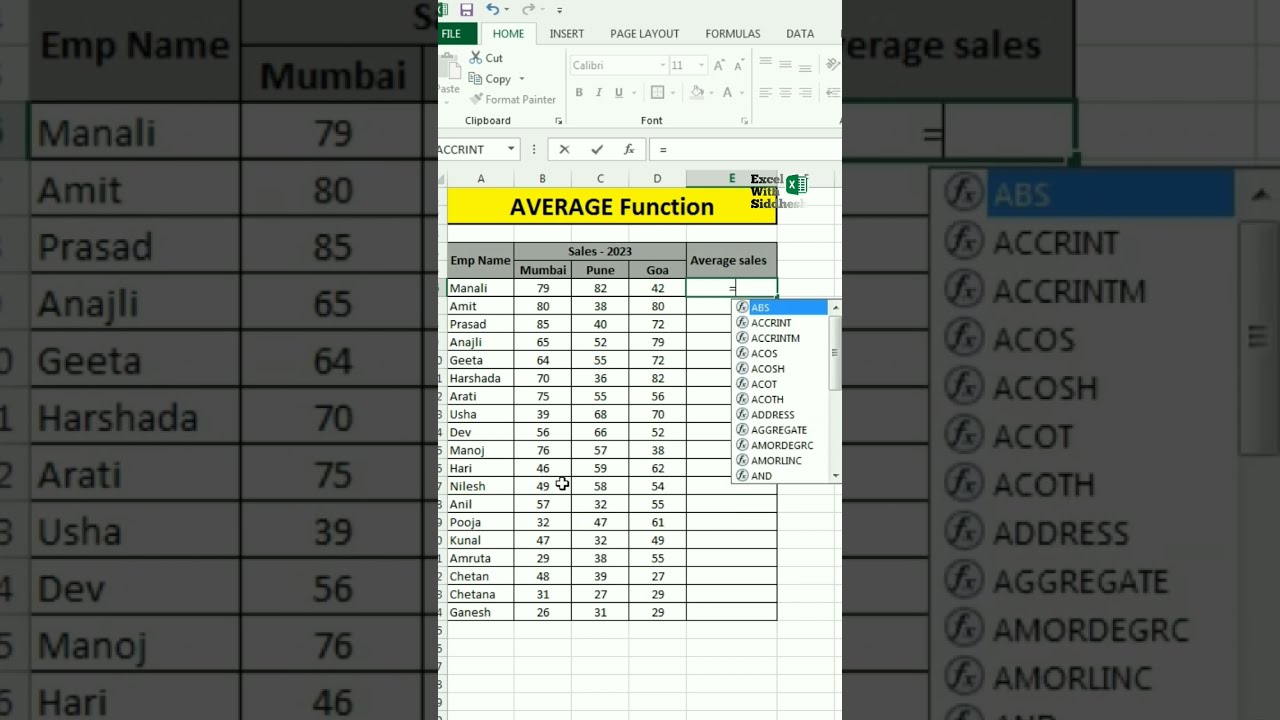Click the Mumbai value 79 for Manali

(x=542, y=288)
